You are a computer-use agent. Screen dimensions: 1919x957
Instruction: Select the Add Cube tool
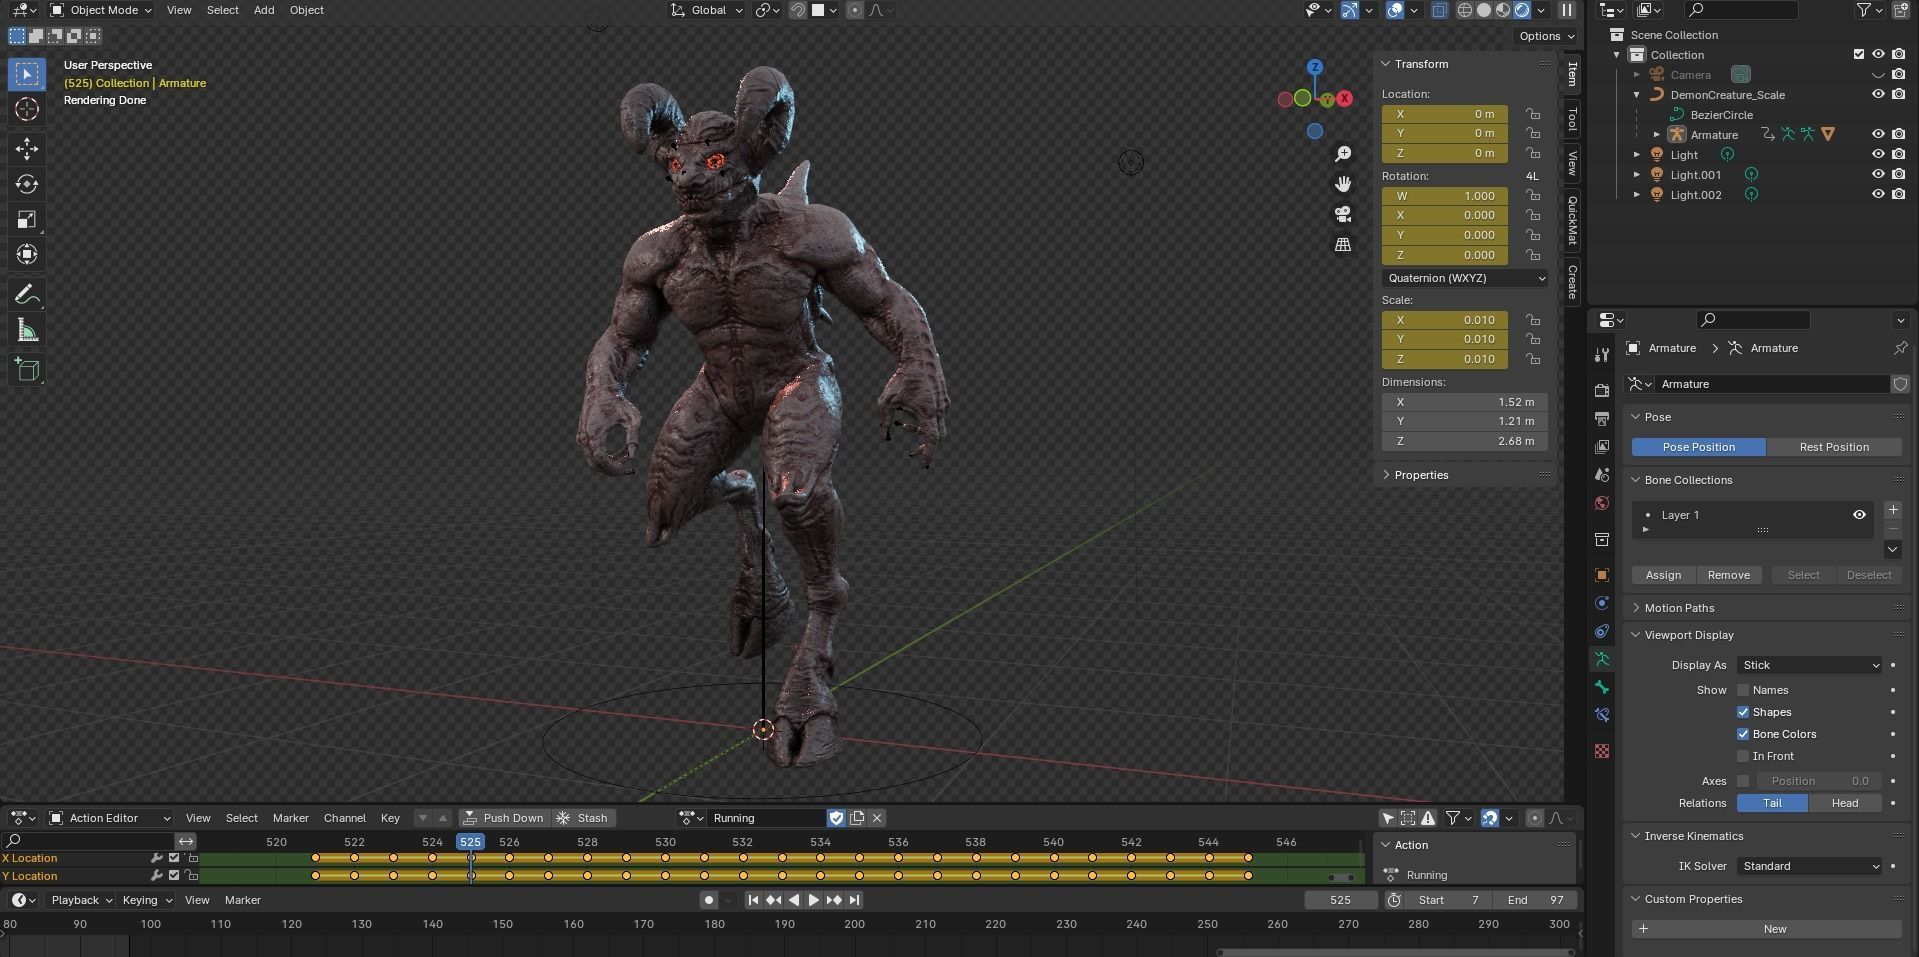[27, 369]
